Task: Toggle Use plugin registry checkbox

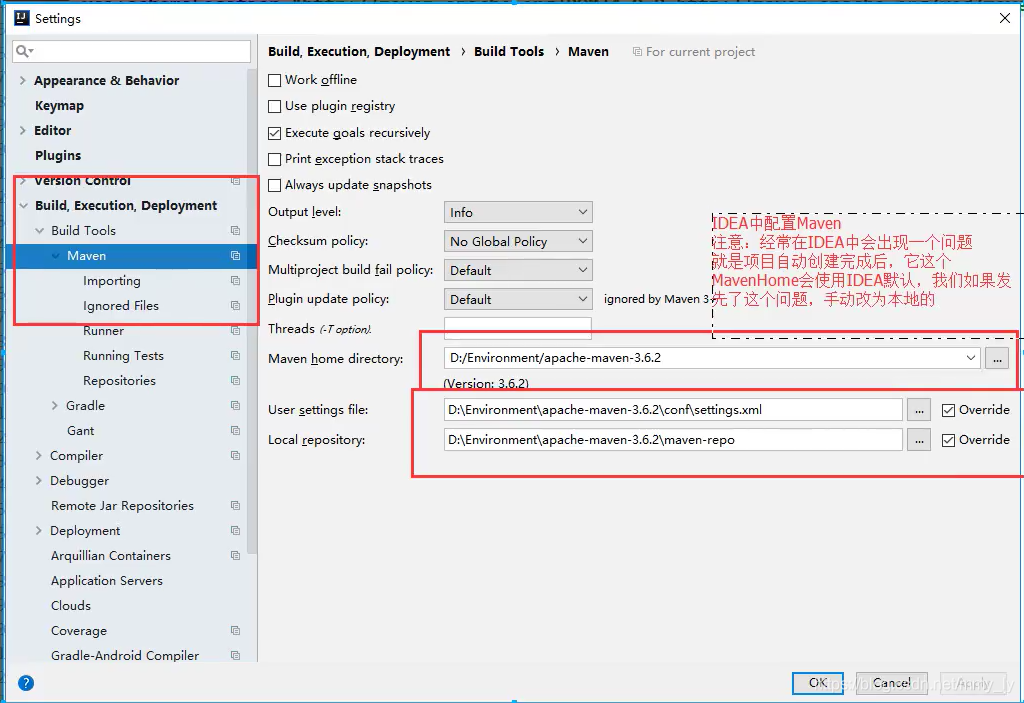Action: pyautogui.click(x=275, y=106)
